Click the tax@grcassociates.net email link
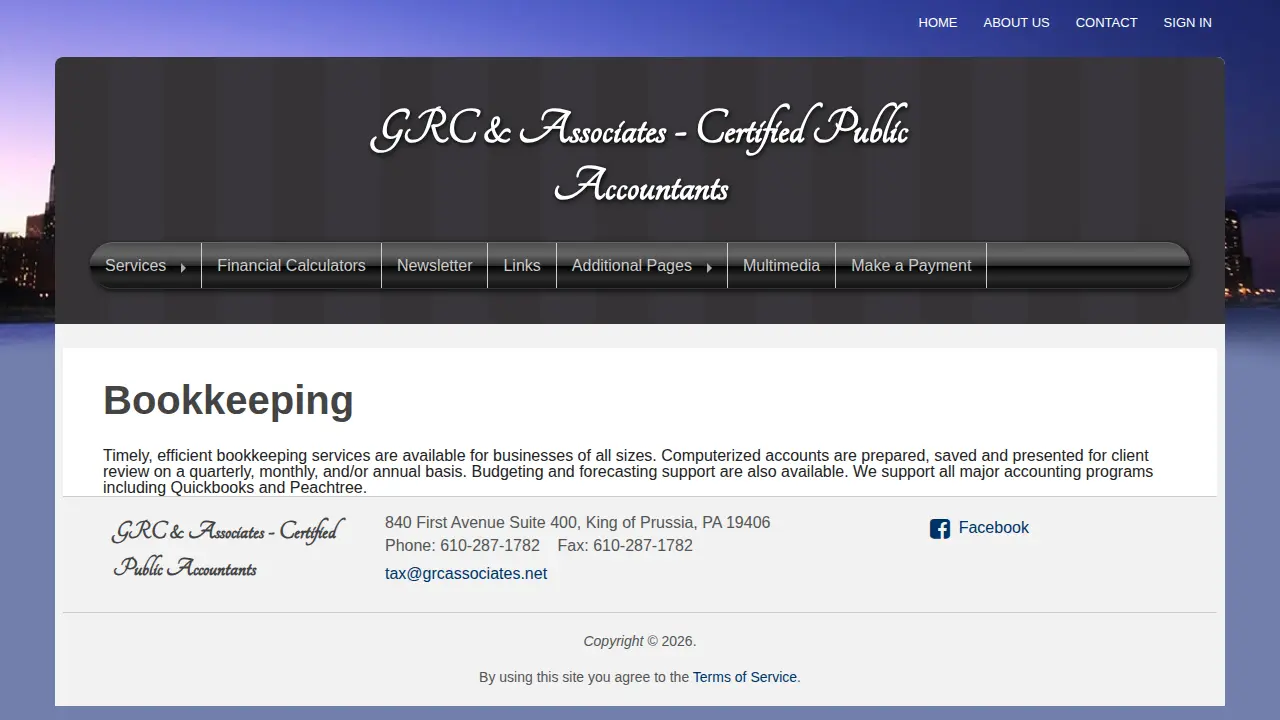 pyautogui.click(x=466, y=573)
